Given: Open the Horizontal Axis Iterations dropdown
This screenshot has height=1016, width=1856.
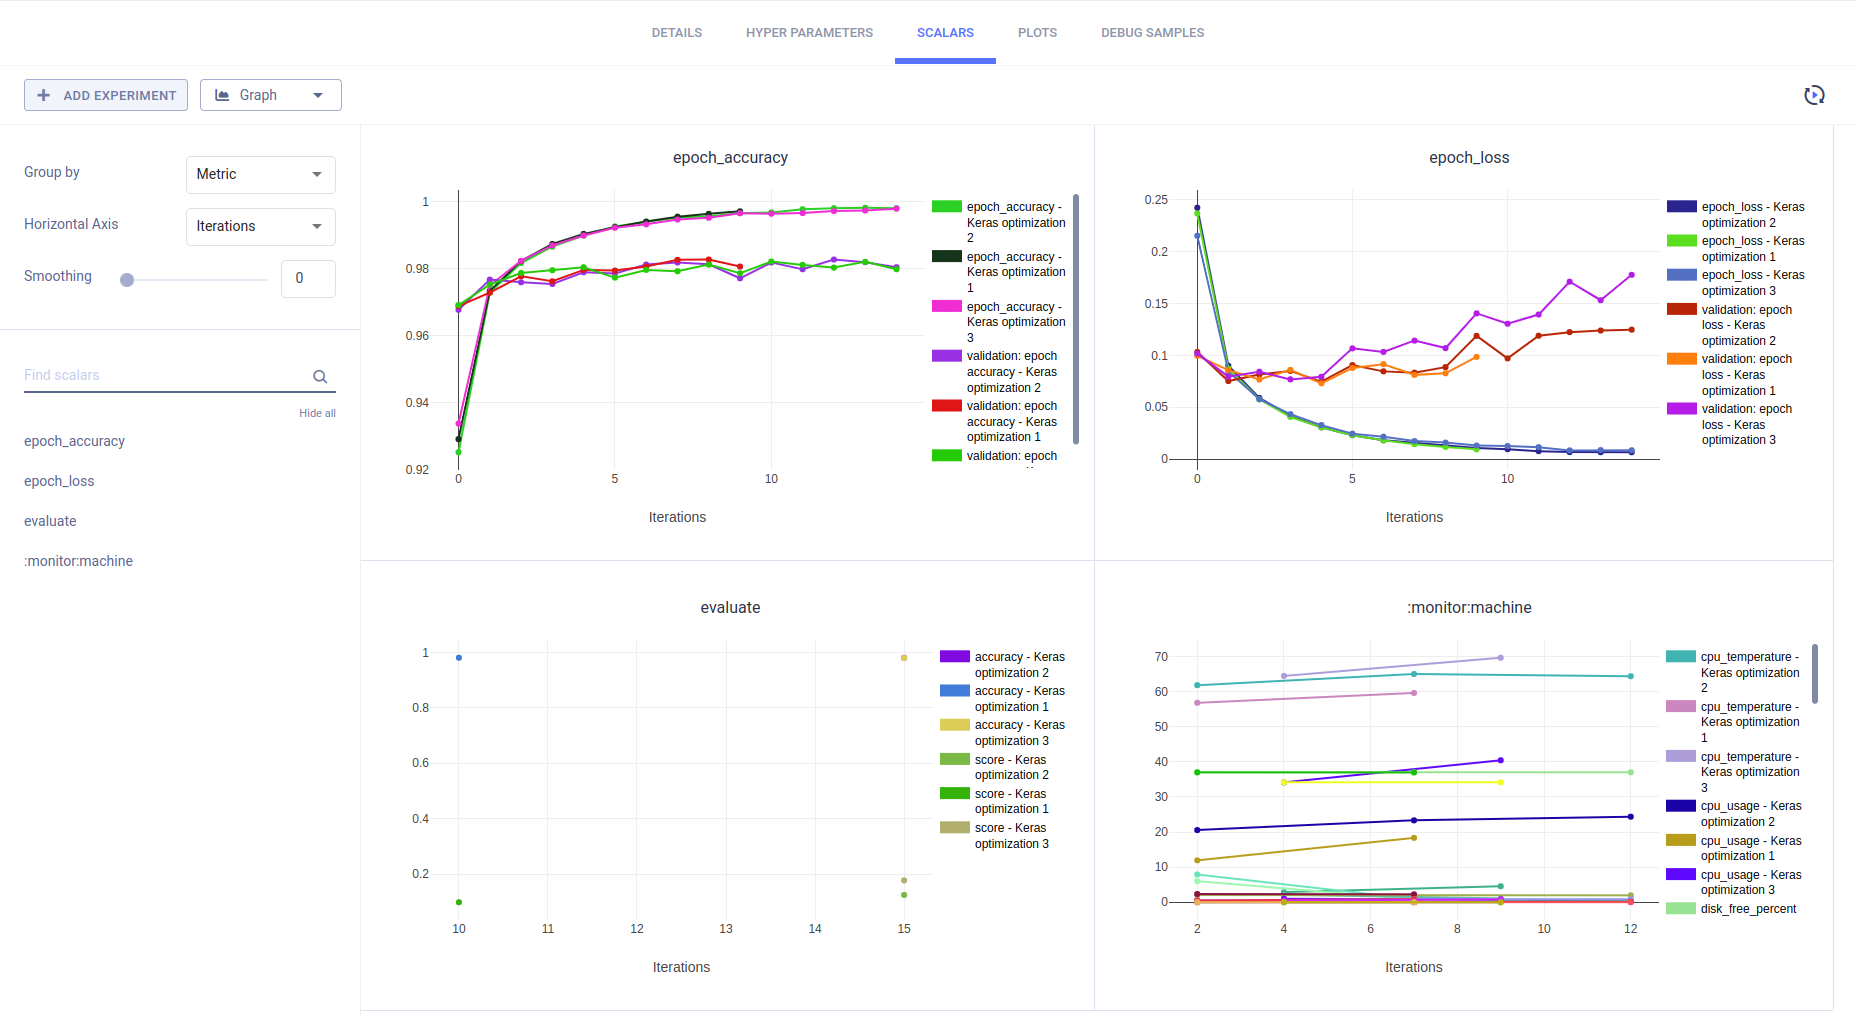Looking at the screenshot, I should pos(260,226).
